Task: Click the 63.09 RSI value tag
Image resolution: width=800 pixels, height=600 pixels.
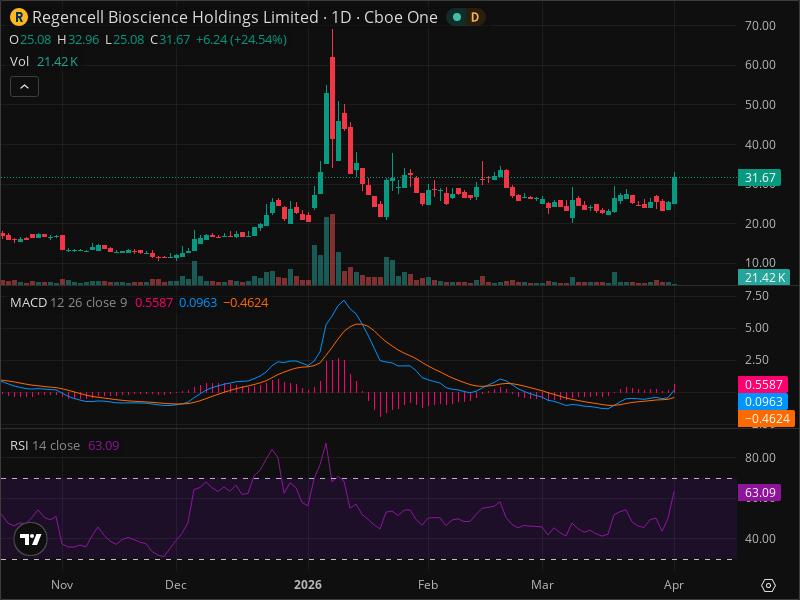Action: pyautogui.click(x=759, y=492)
